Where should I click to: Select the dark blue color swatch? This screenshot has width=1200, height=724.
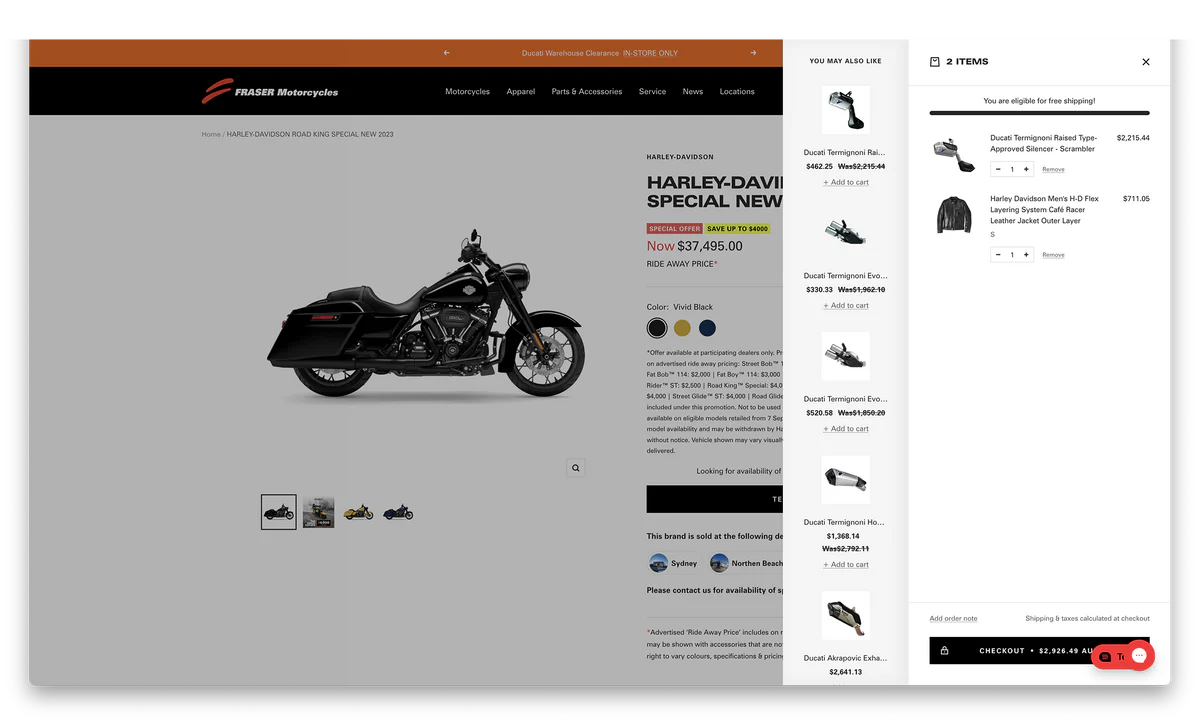pos(707,328)
